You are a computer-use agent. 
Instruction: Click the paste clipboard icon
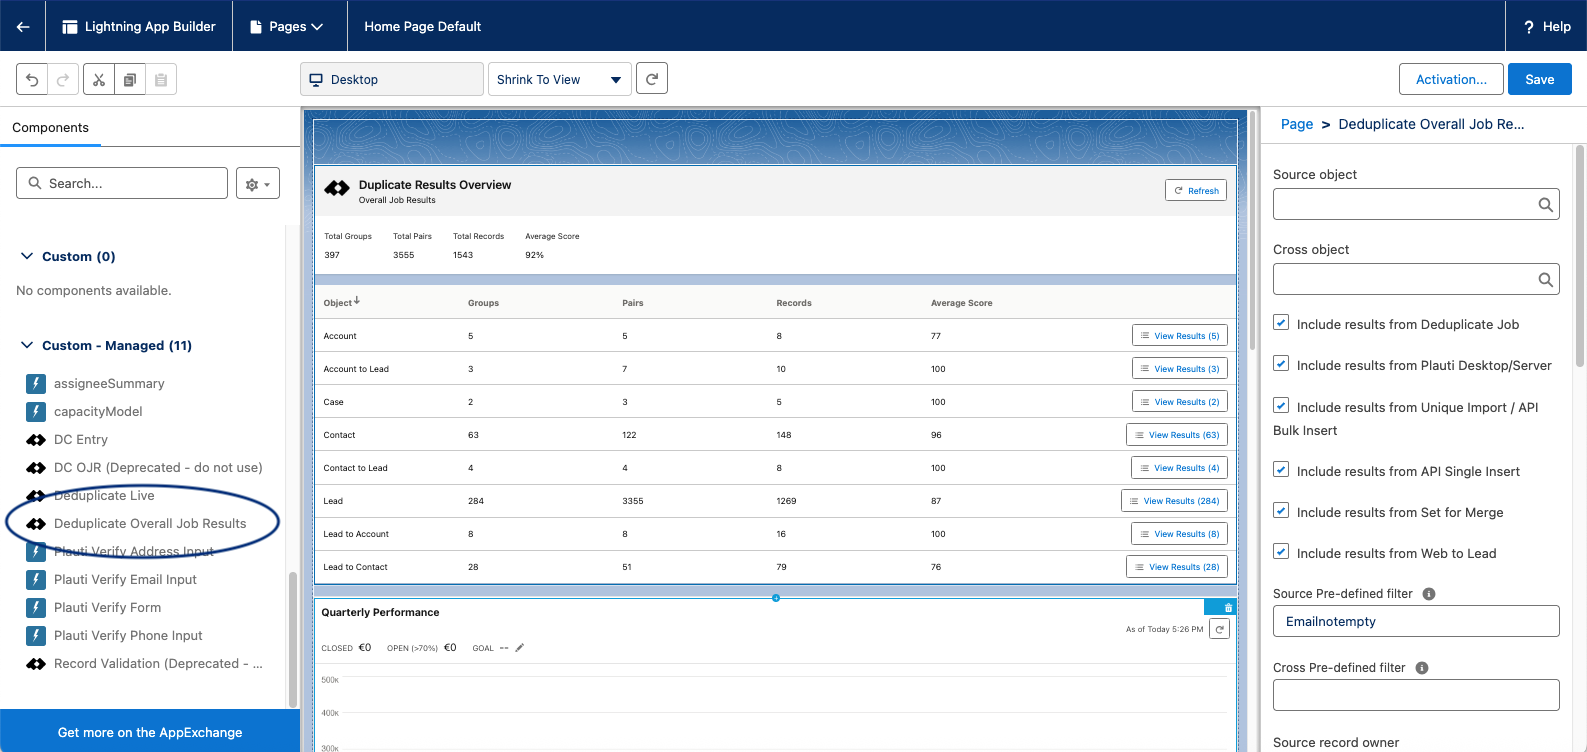pyautogui.click(x=161, y=79)
